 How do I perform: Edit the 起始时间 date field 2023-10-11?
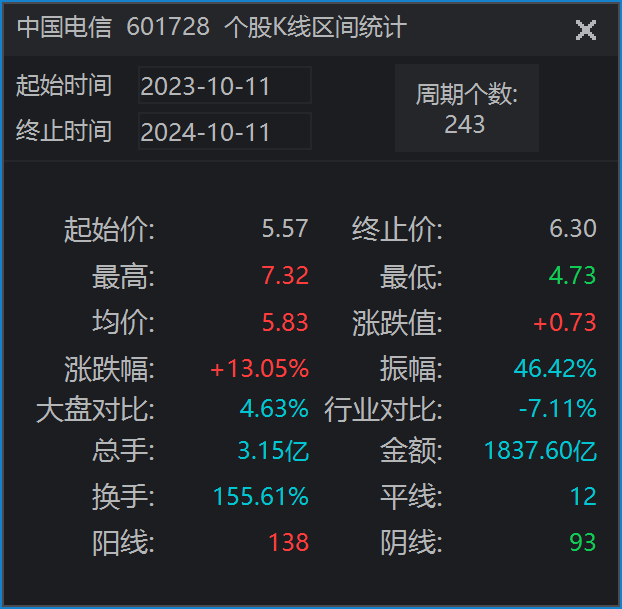click(225, 85)
